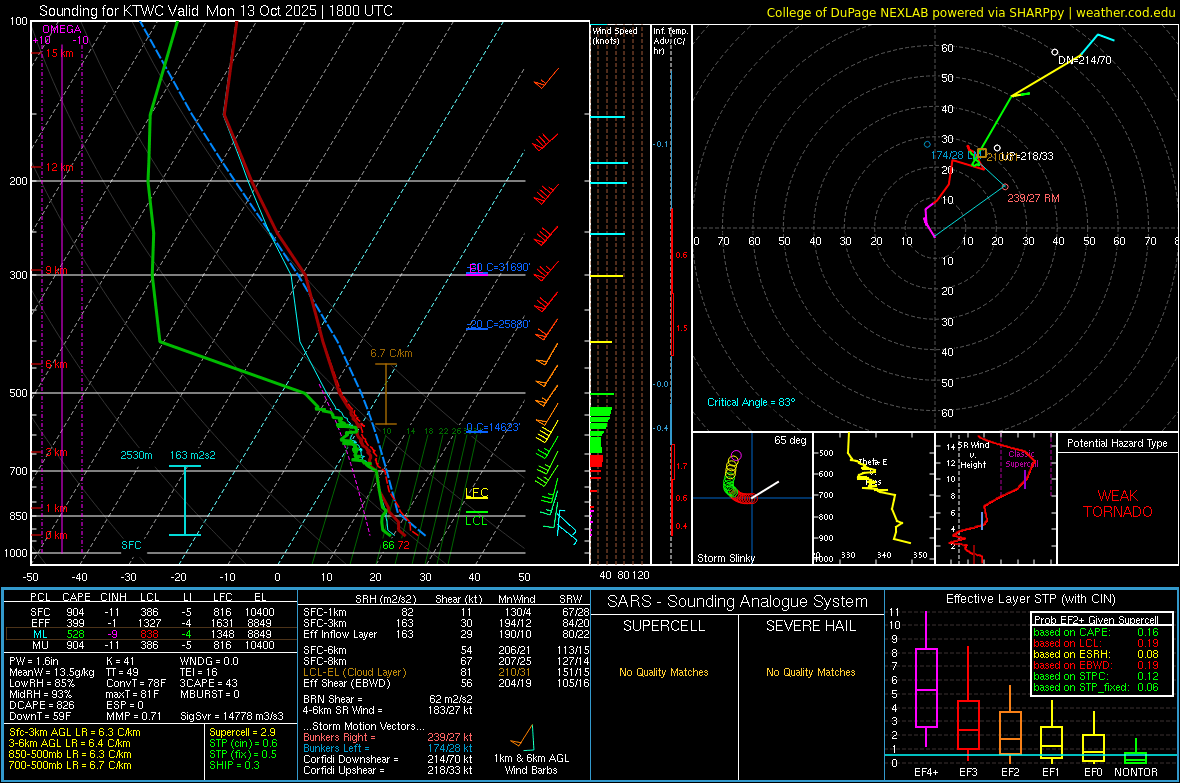Click the green LCL marker label
1180x783 pixels.
point(476,520)
